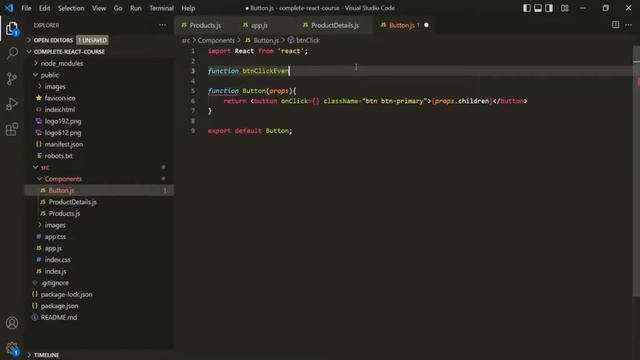640x360 pixels.
Task: Open package-lock.json file
Action: click(66, 294)
